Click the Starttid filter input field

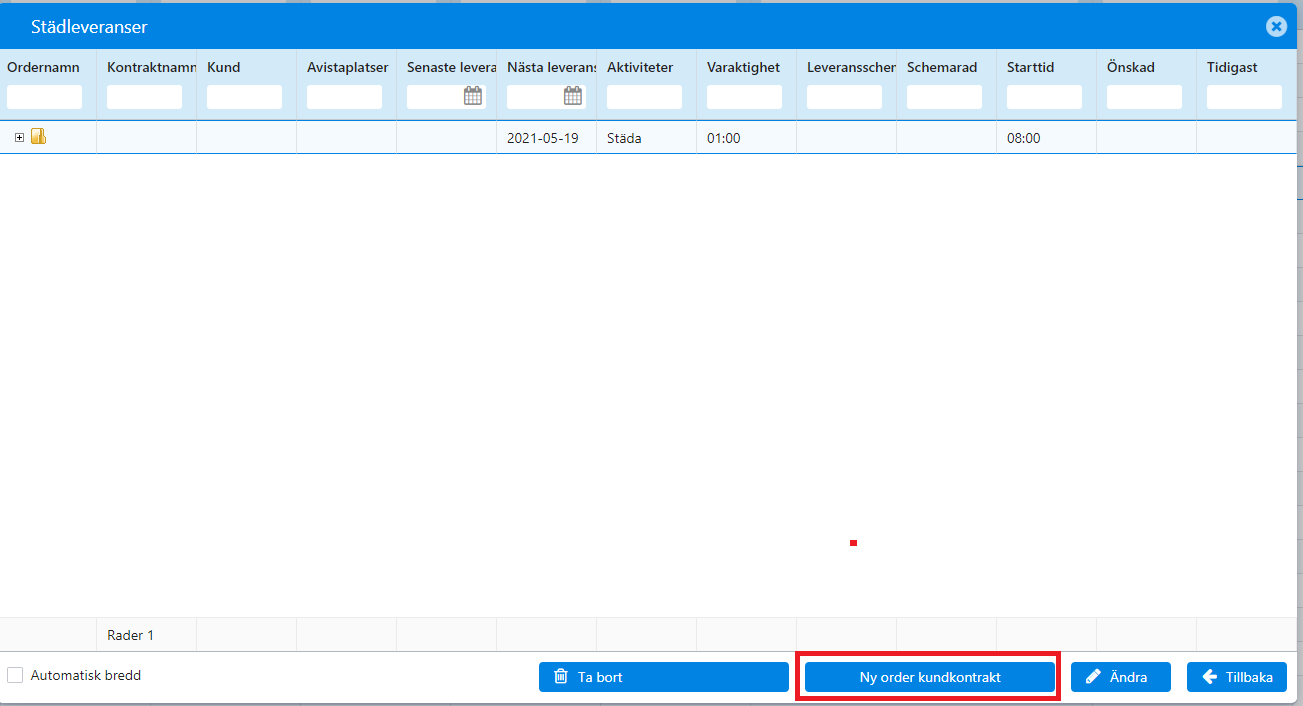tap(1044, 97)
